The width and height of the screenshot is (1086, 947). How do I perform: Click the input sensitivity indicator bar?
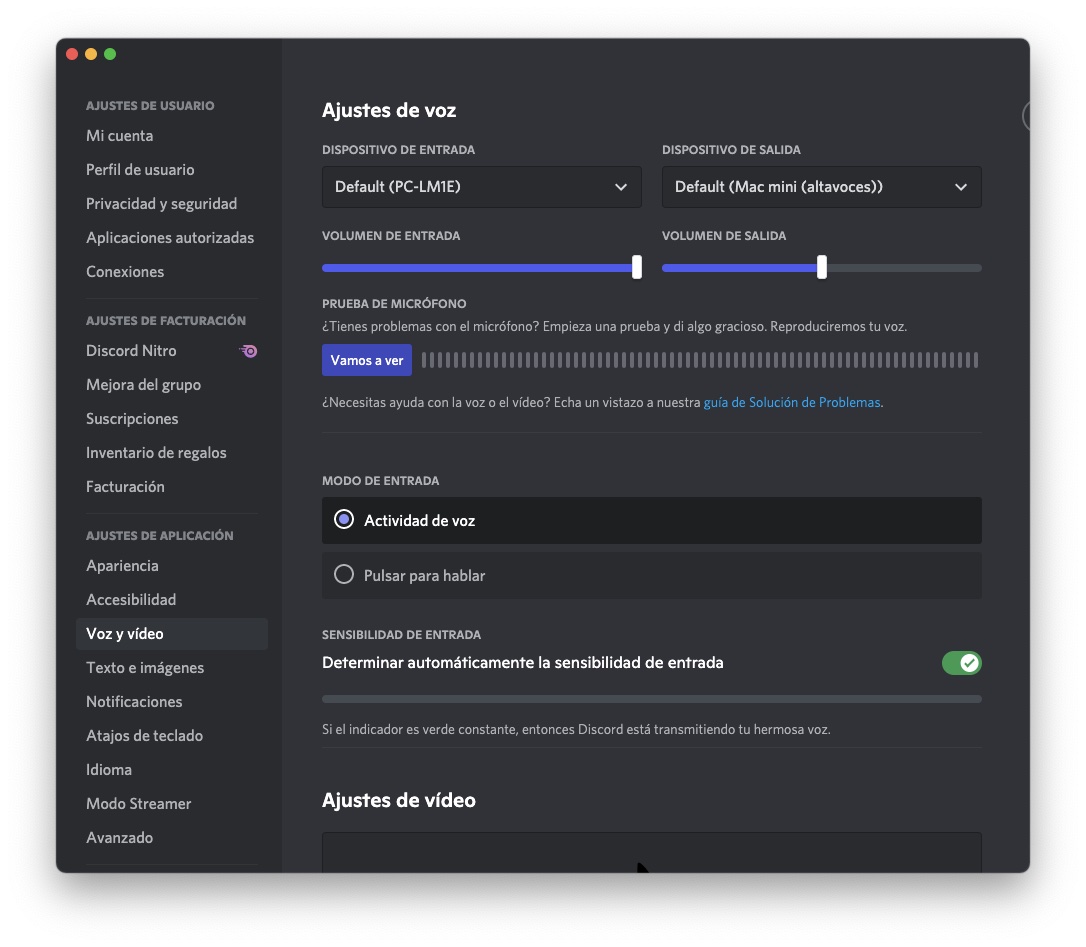(x=651, y=699)
